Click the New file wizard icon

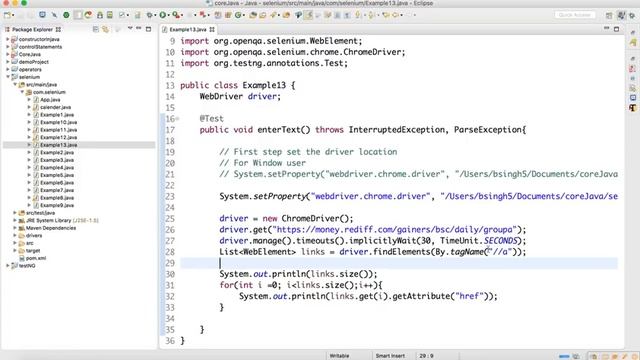click(x=7, y=15)
